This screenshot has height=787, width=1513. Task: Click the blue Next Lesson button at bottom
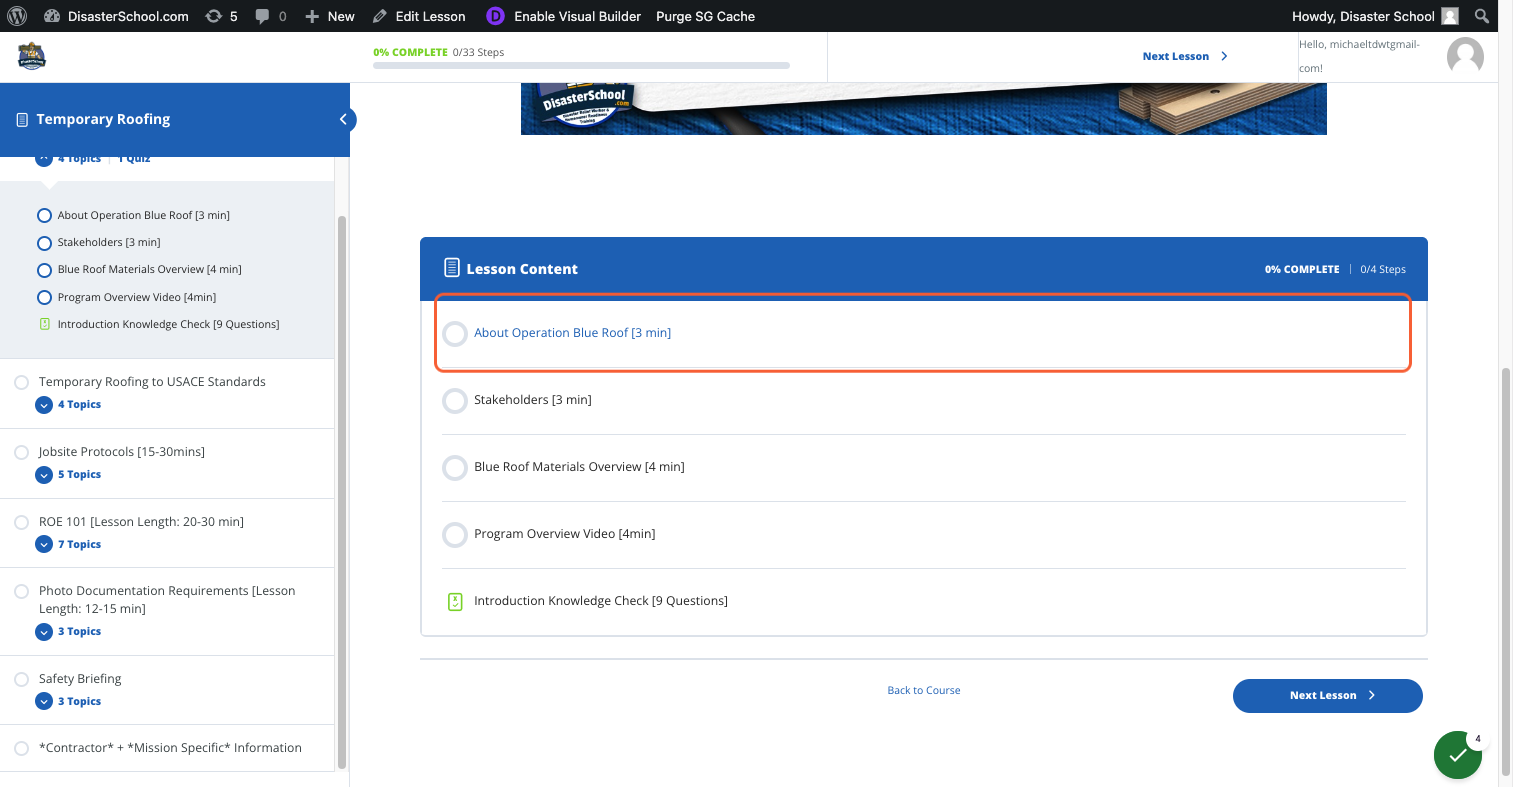click(x=1327, y=696)
